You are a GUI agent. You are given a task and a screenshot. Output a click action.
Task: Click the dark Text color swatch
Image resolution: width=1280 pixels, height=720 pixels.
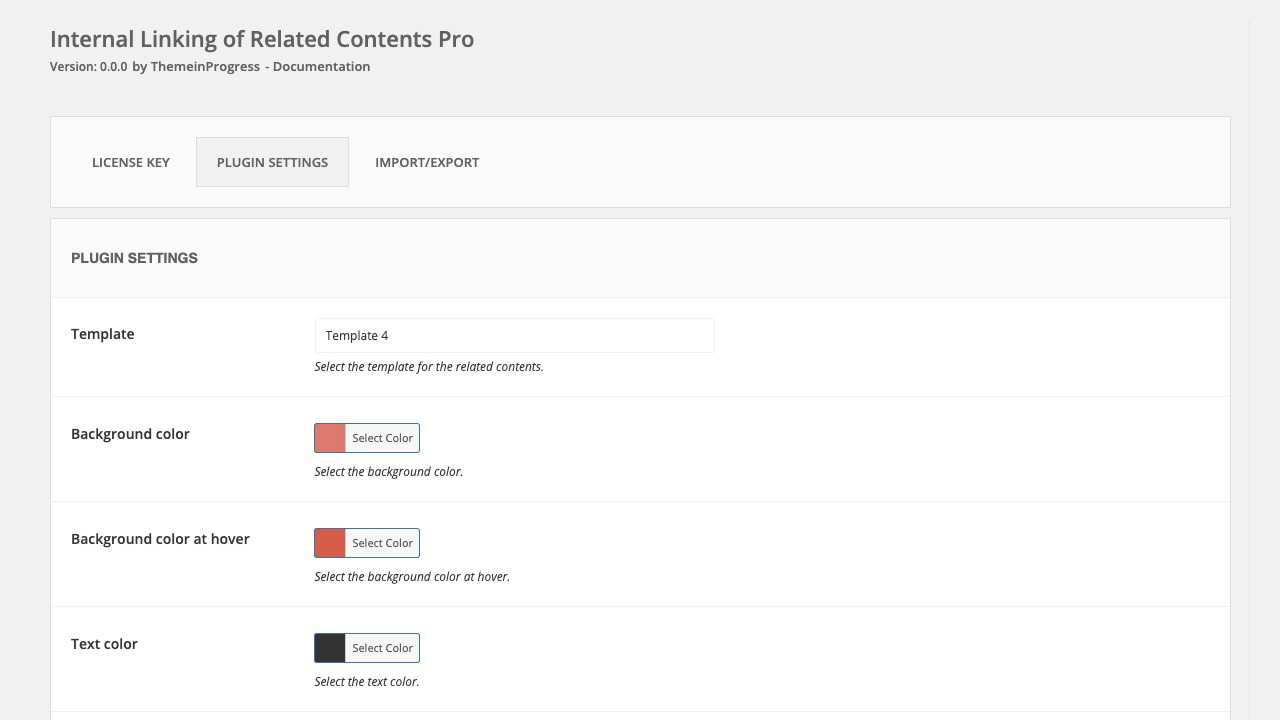(330, 648)
